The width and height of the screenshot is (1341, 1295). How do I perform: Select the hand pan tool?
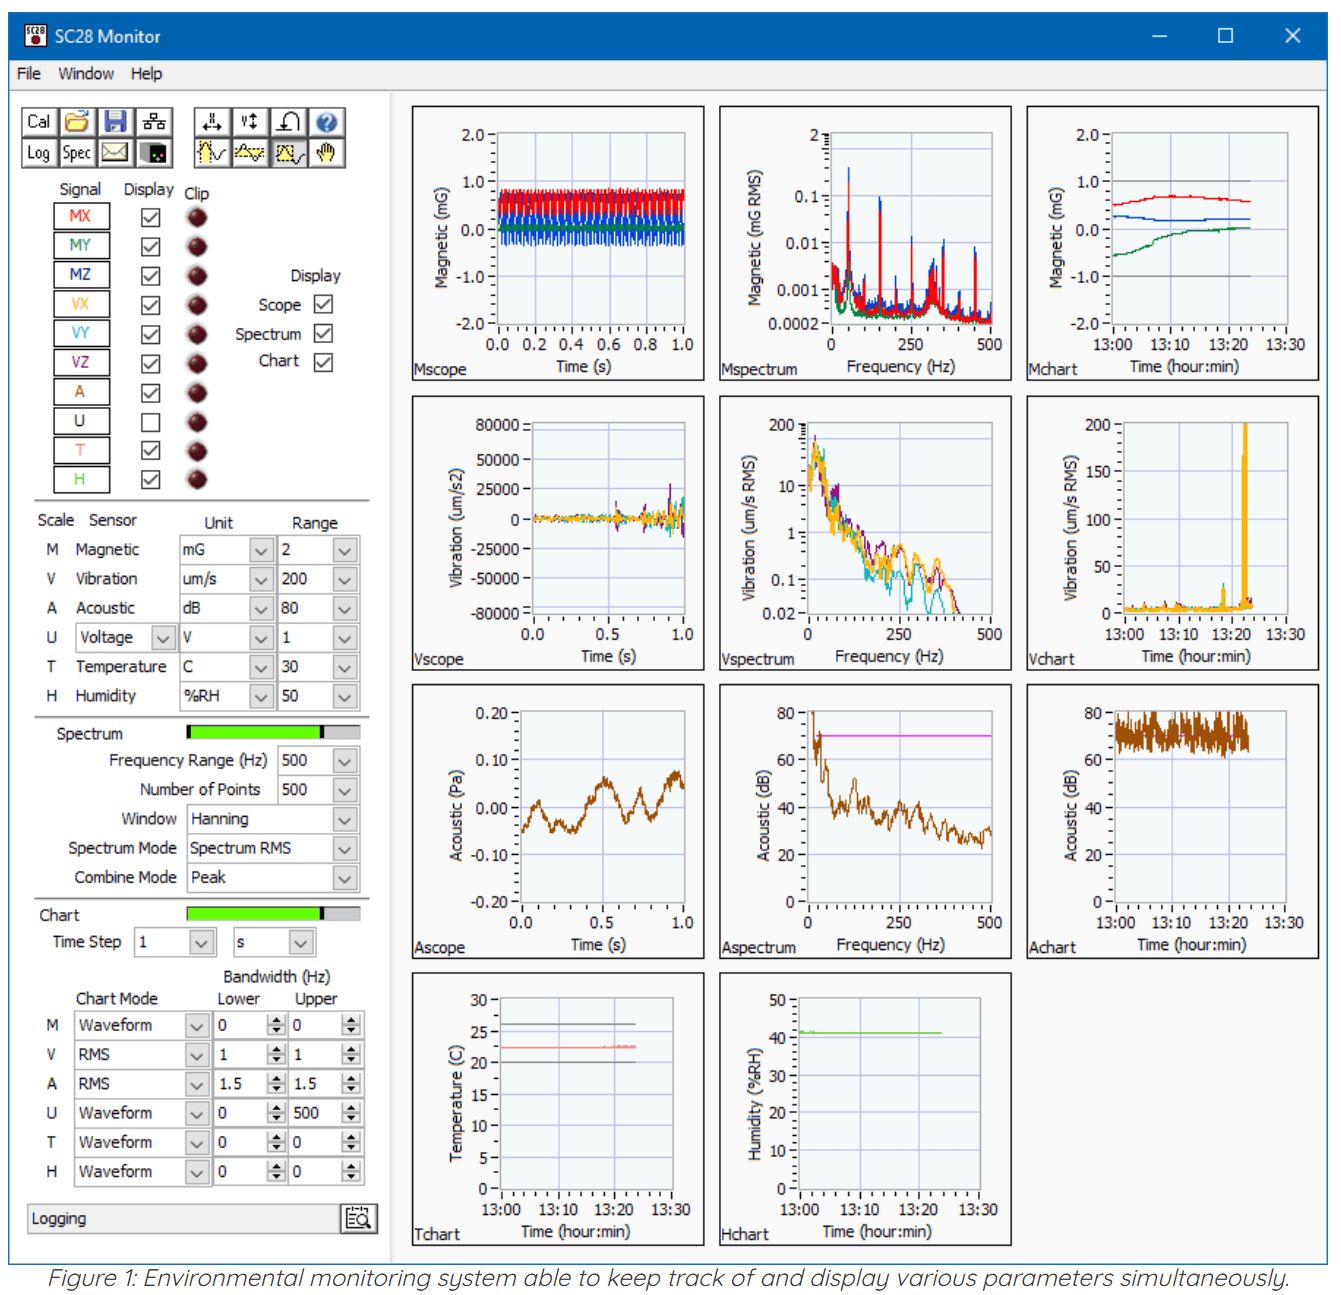326,153
